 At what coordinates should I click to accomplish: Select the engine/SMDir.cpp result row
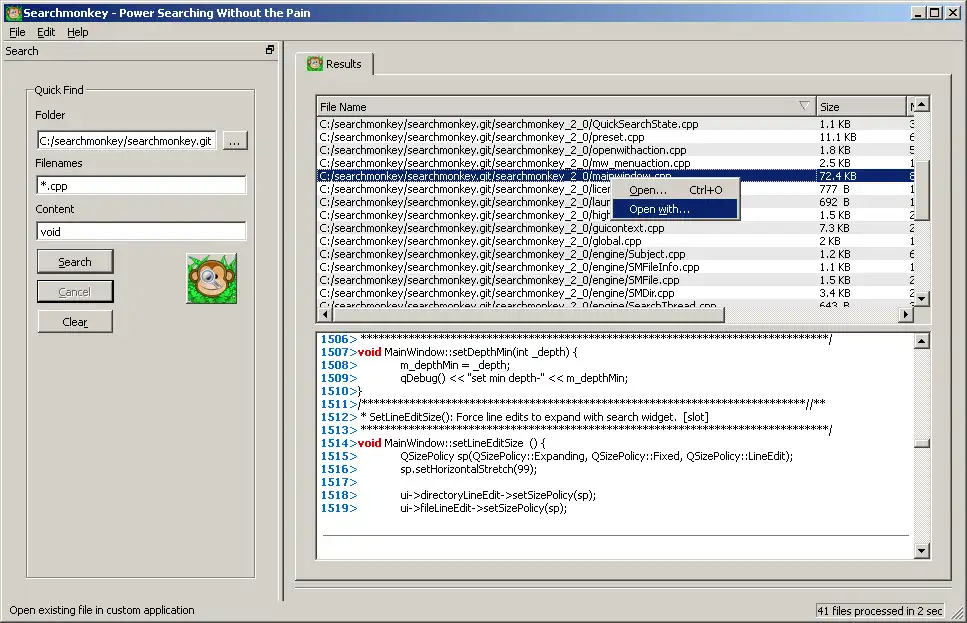tap(615, 292)
